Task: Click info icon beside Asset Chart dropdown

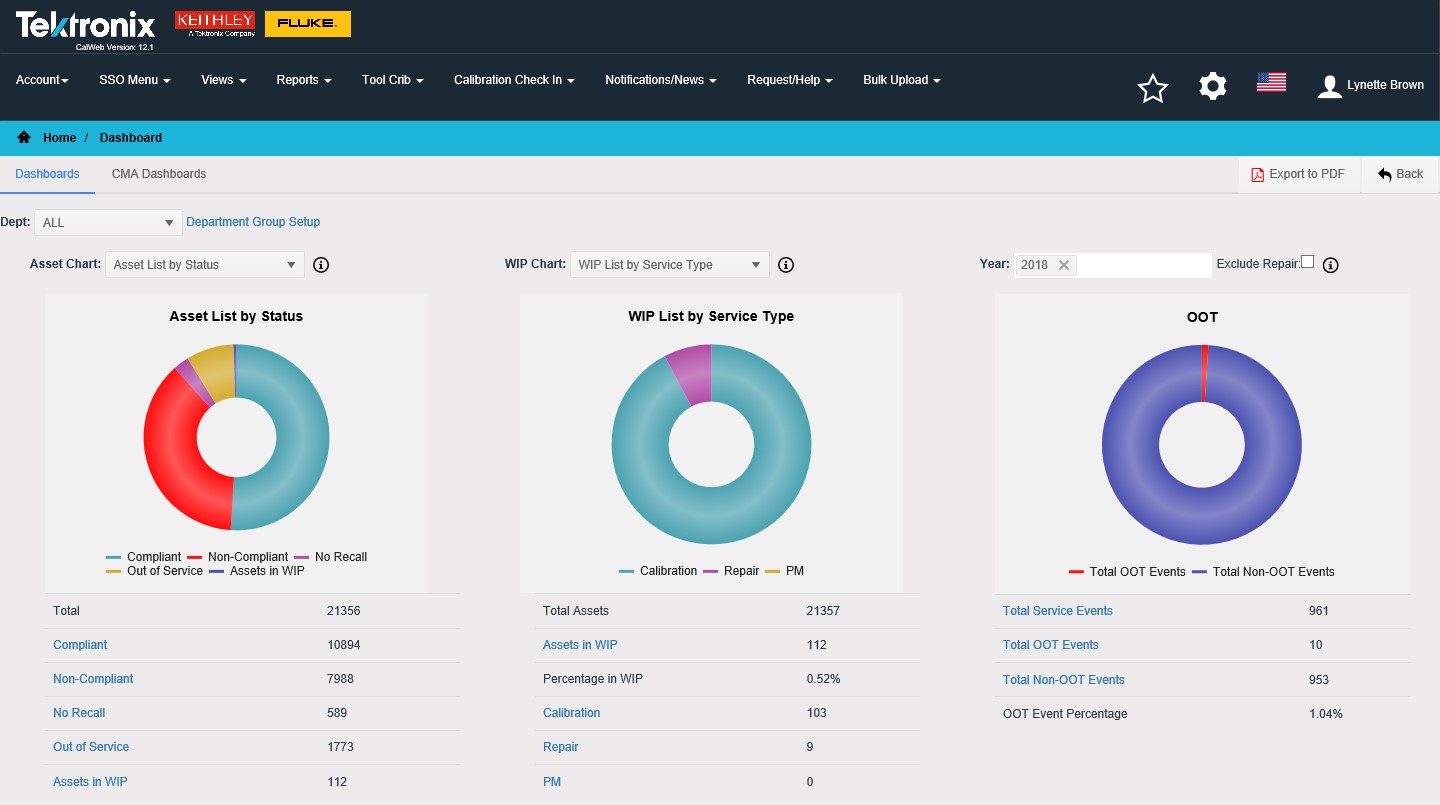Action: pos(321,265)
